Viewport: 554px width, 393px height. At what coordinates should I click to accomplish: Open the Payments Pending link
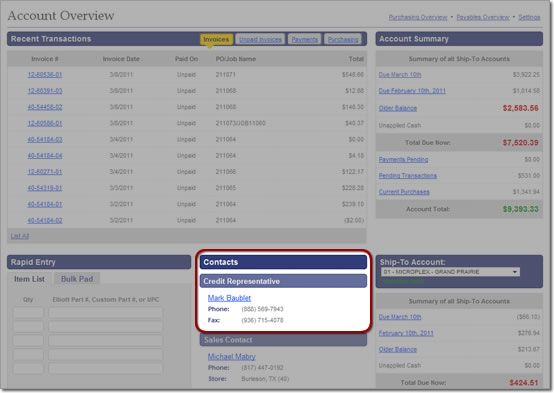pyautogui.click(x=403, y=160)
